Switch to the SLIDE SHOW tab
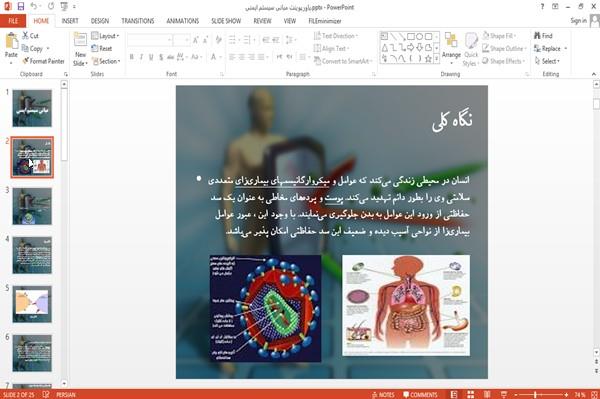Image resolution: width=600 pixels, height=399 pixels. pyautogui.click(x=226, y=21)
